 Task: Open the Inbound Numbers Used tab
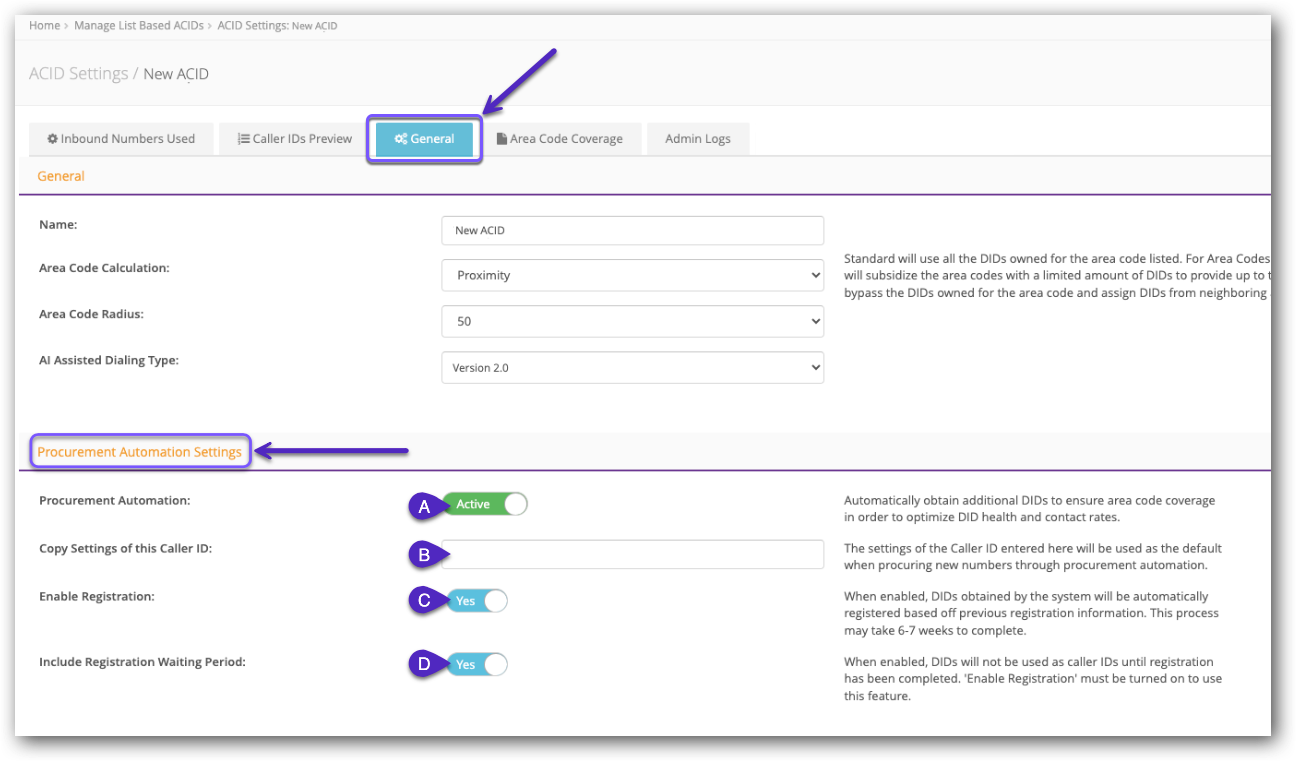point(121,138)
